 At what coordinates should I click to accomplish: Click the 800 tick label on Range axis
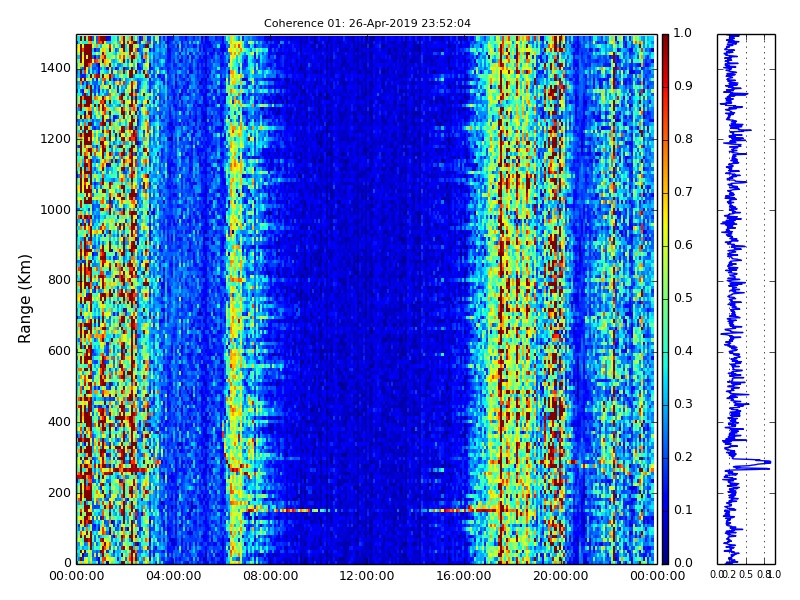[59, 280]
